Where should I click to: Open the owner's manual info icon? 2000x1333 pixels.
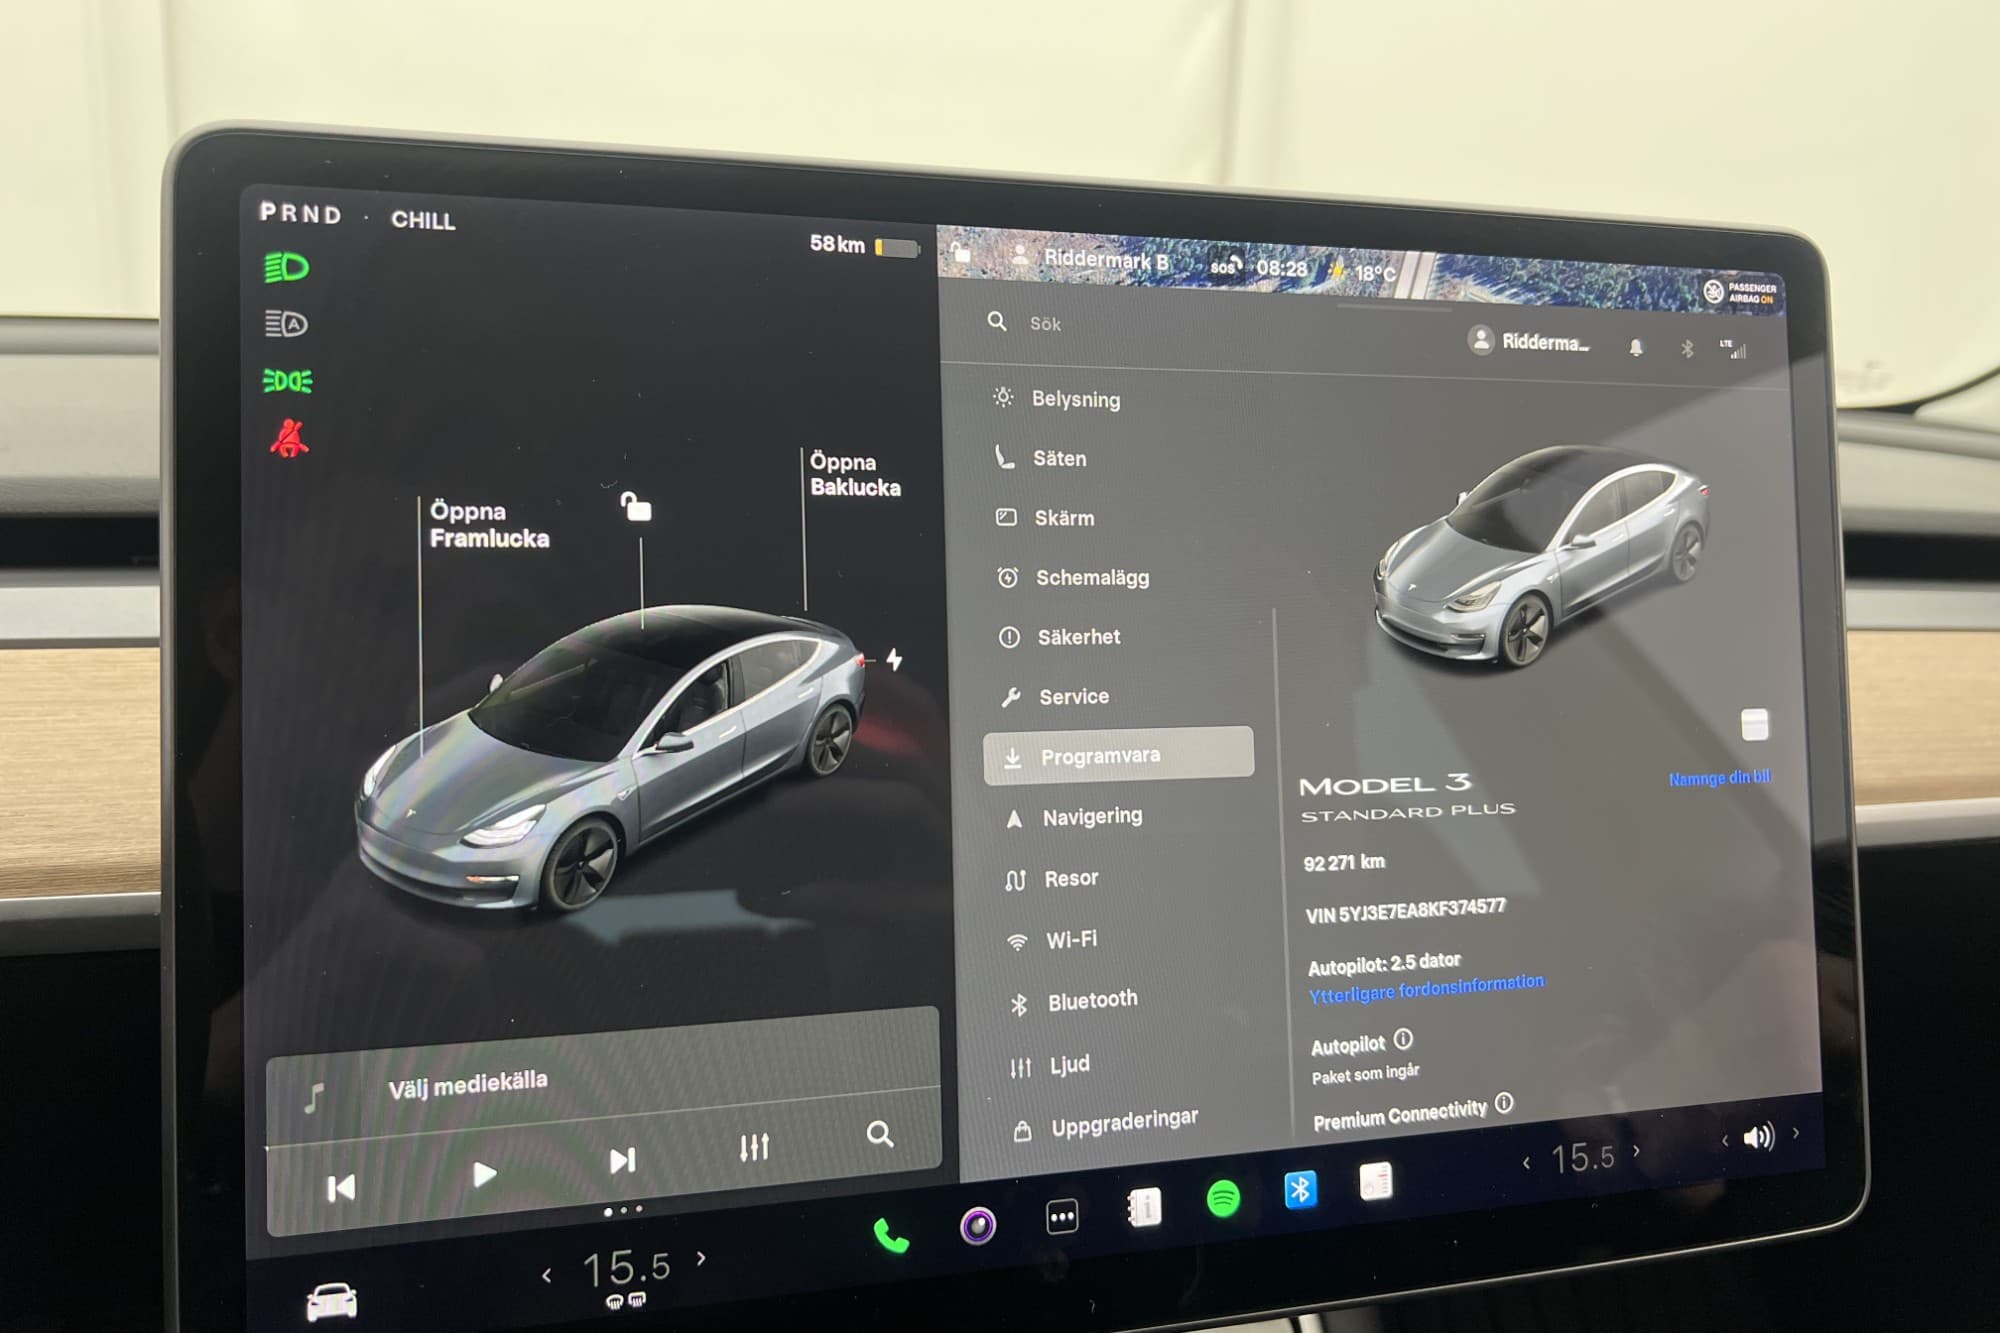pos(1143,1208)
